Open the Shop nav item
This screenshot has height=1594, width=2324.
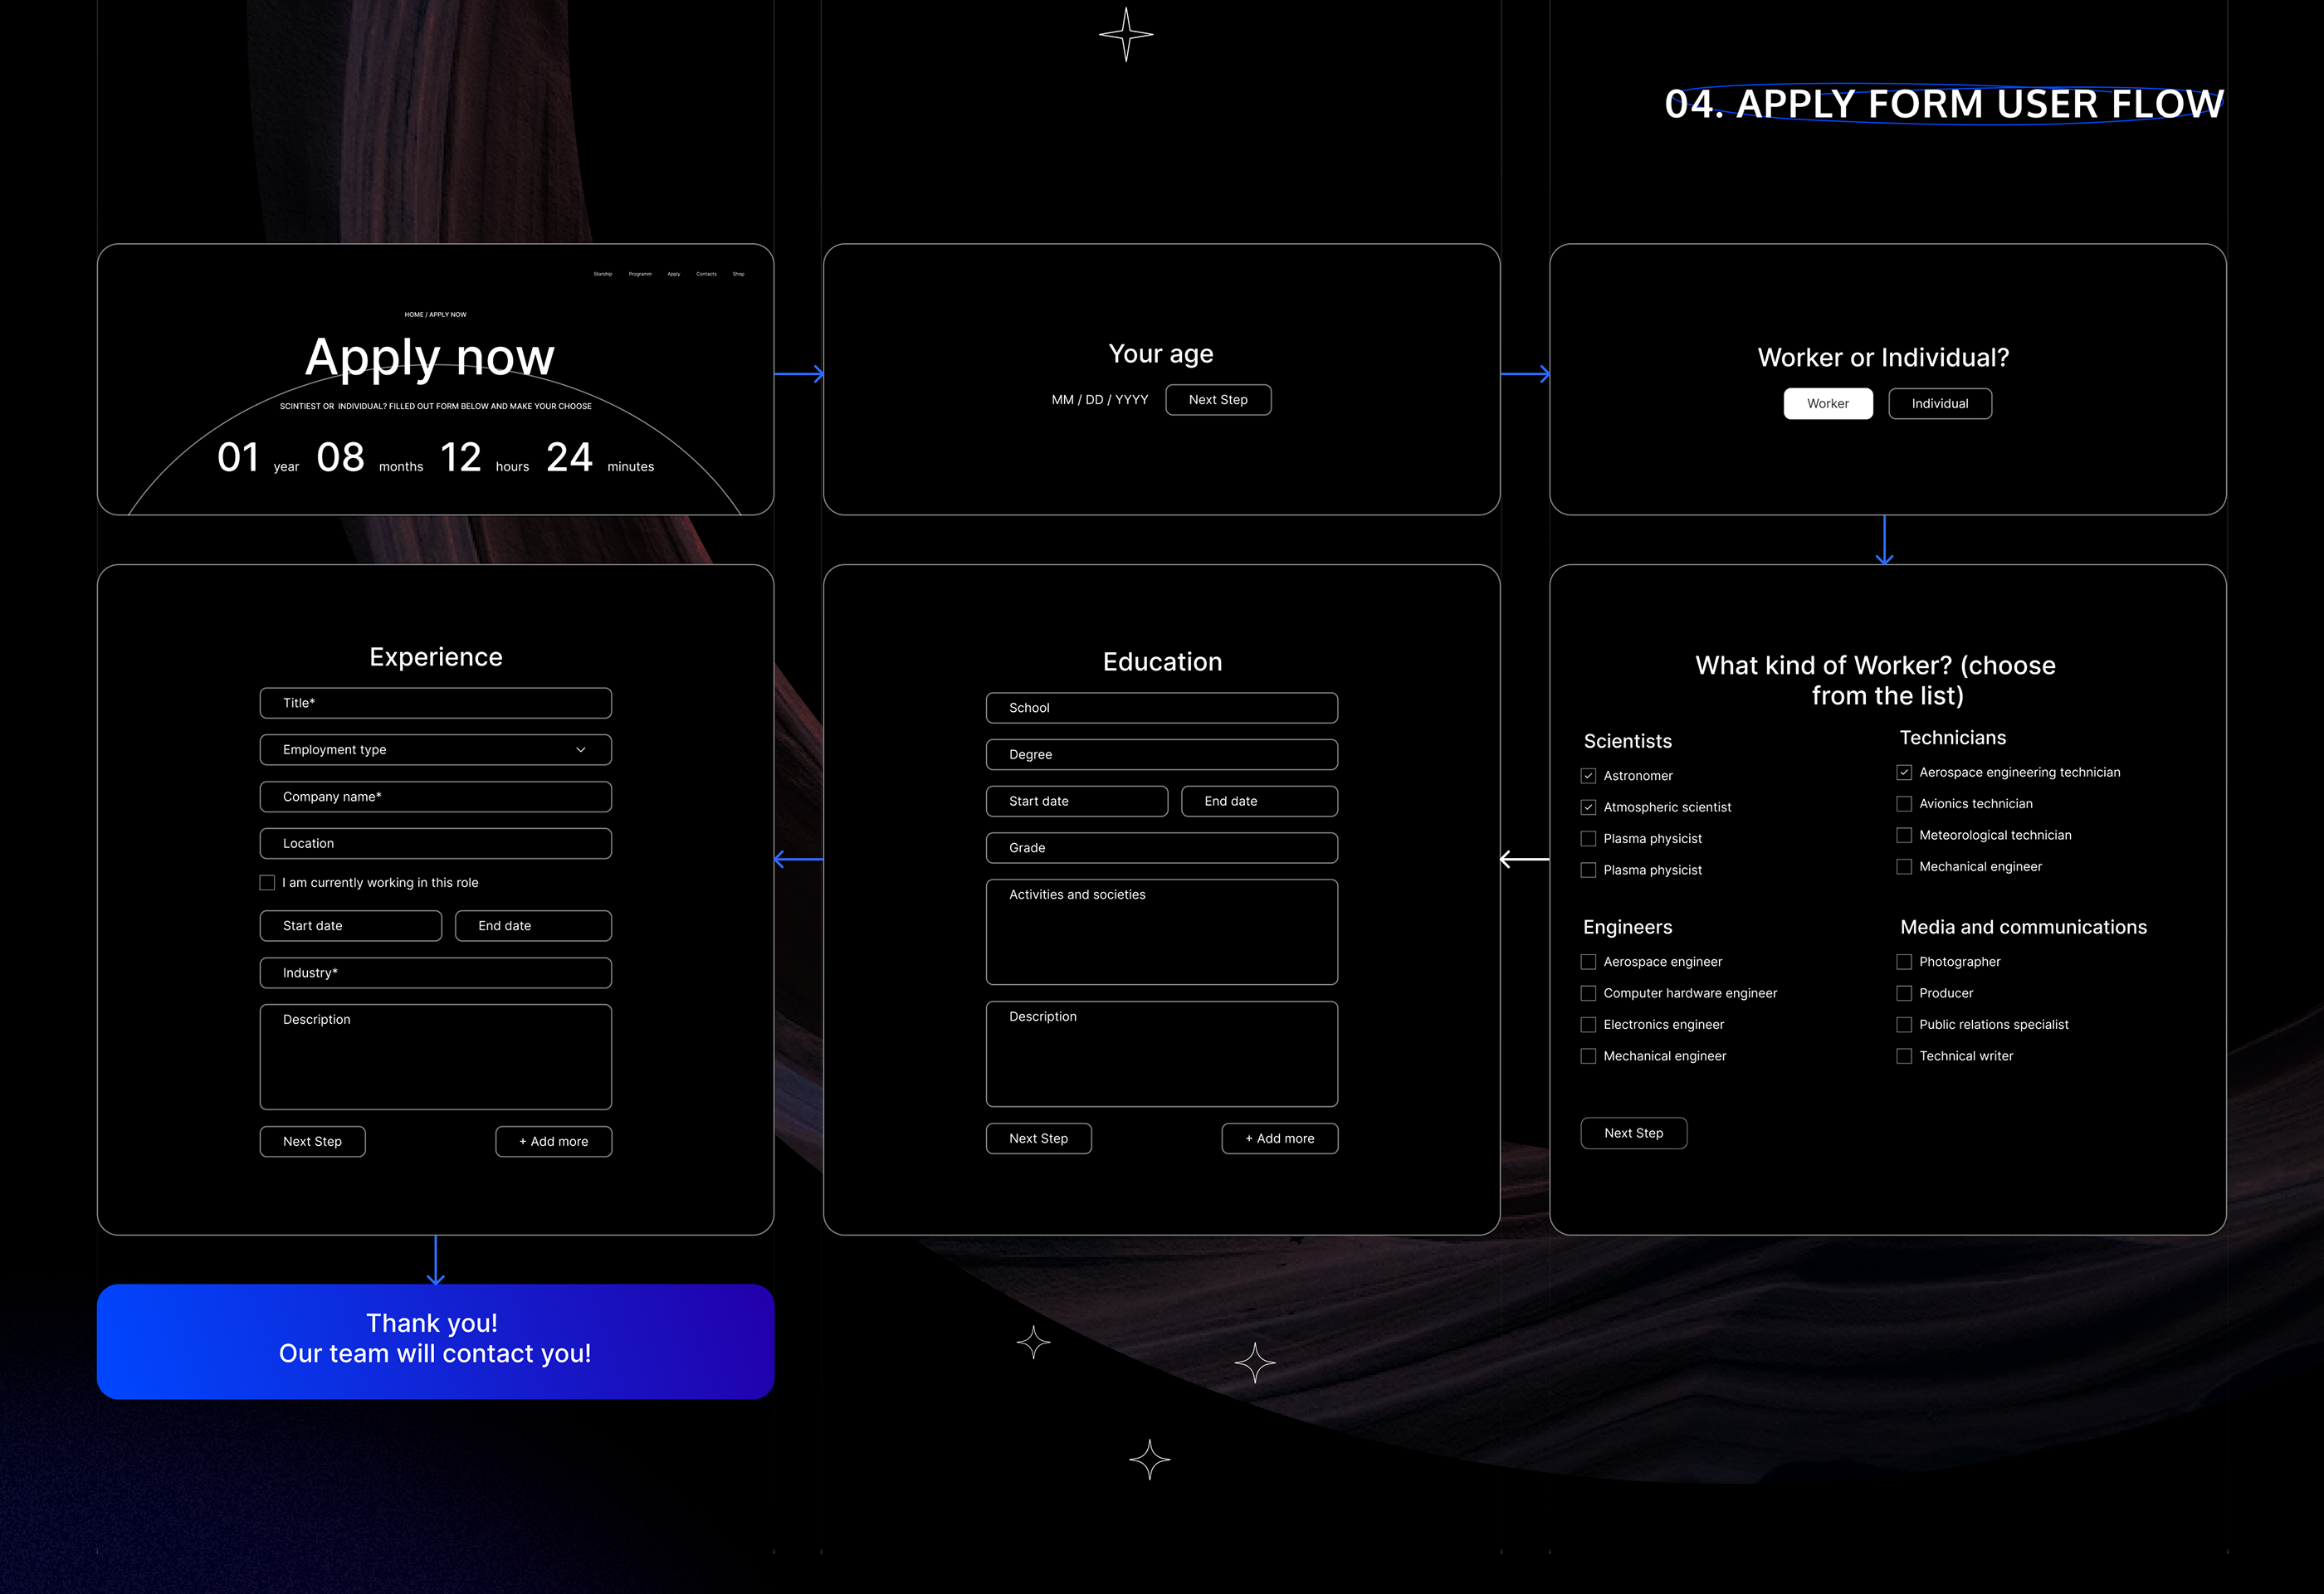coord(738,274)
